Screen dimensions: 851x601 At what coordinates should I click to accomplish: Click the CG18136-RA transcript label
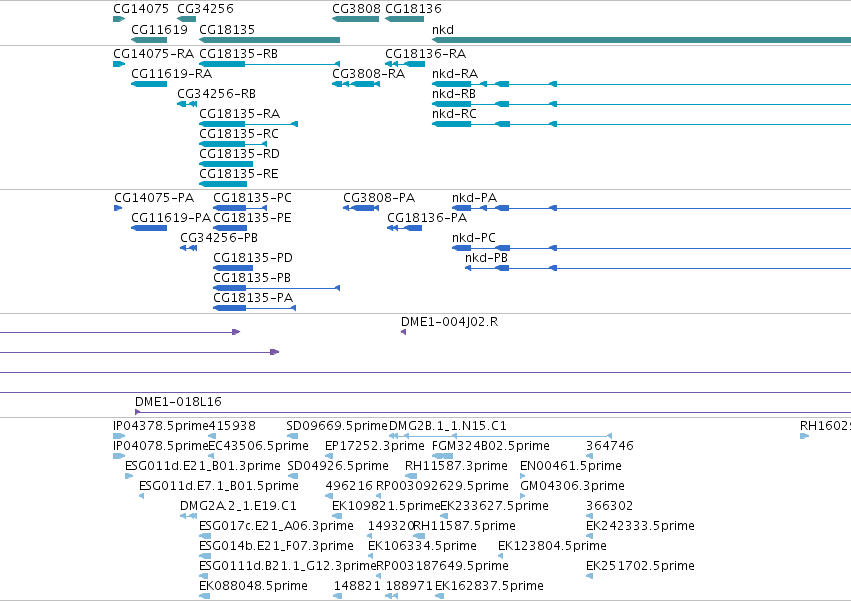pyautogui.click(x=426, y=54)
